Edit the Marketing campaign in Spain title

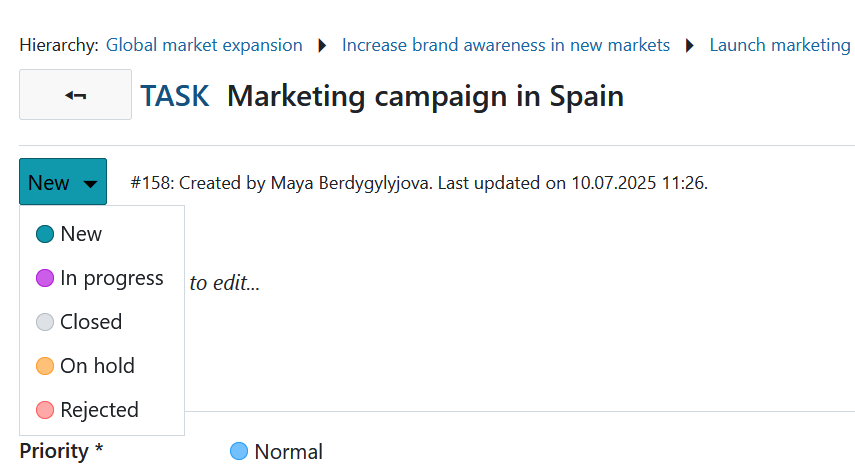click(x=425, y=96)
